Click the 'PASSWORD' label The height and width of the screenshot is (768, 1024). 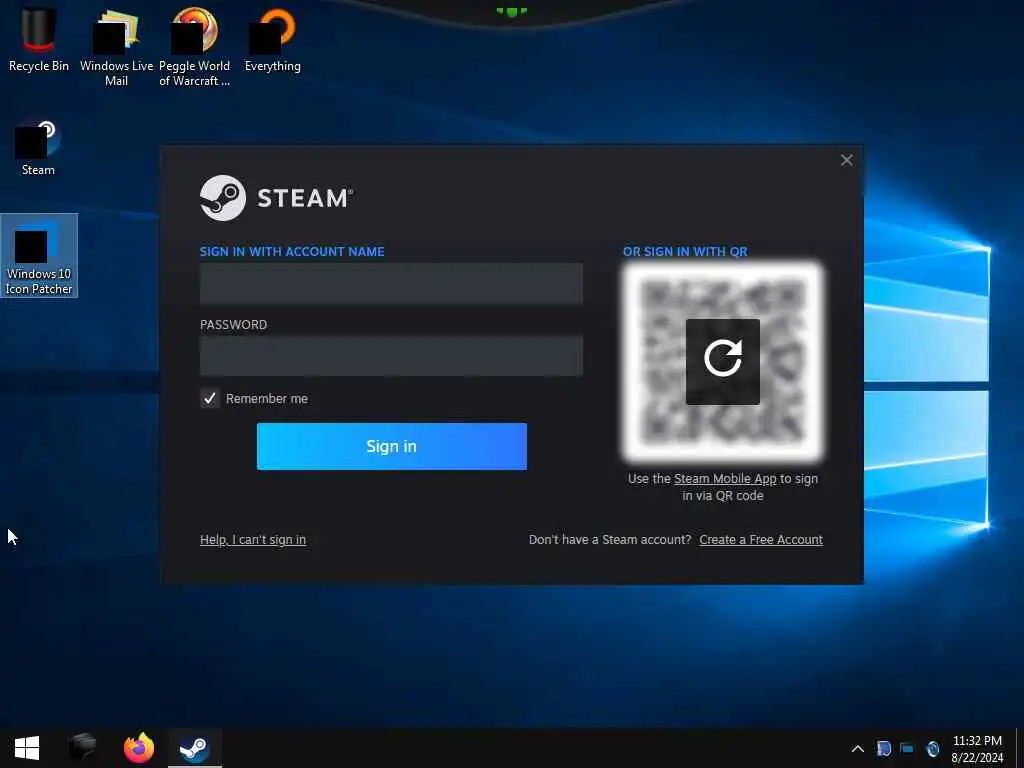[x=233, y=325]
